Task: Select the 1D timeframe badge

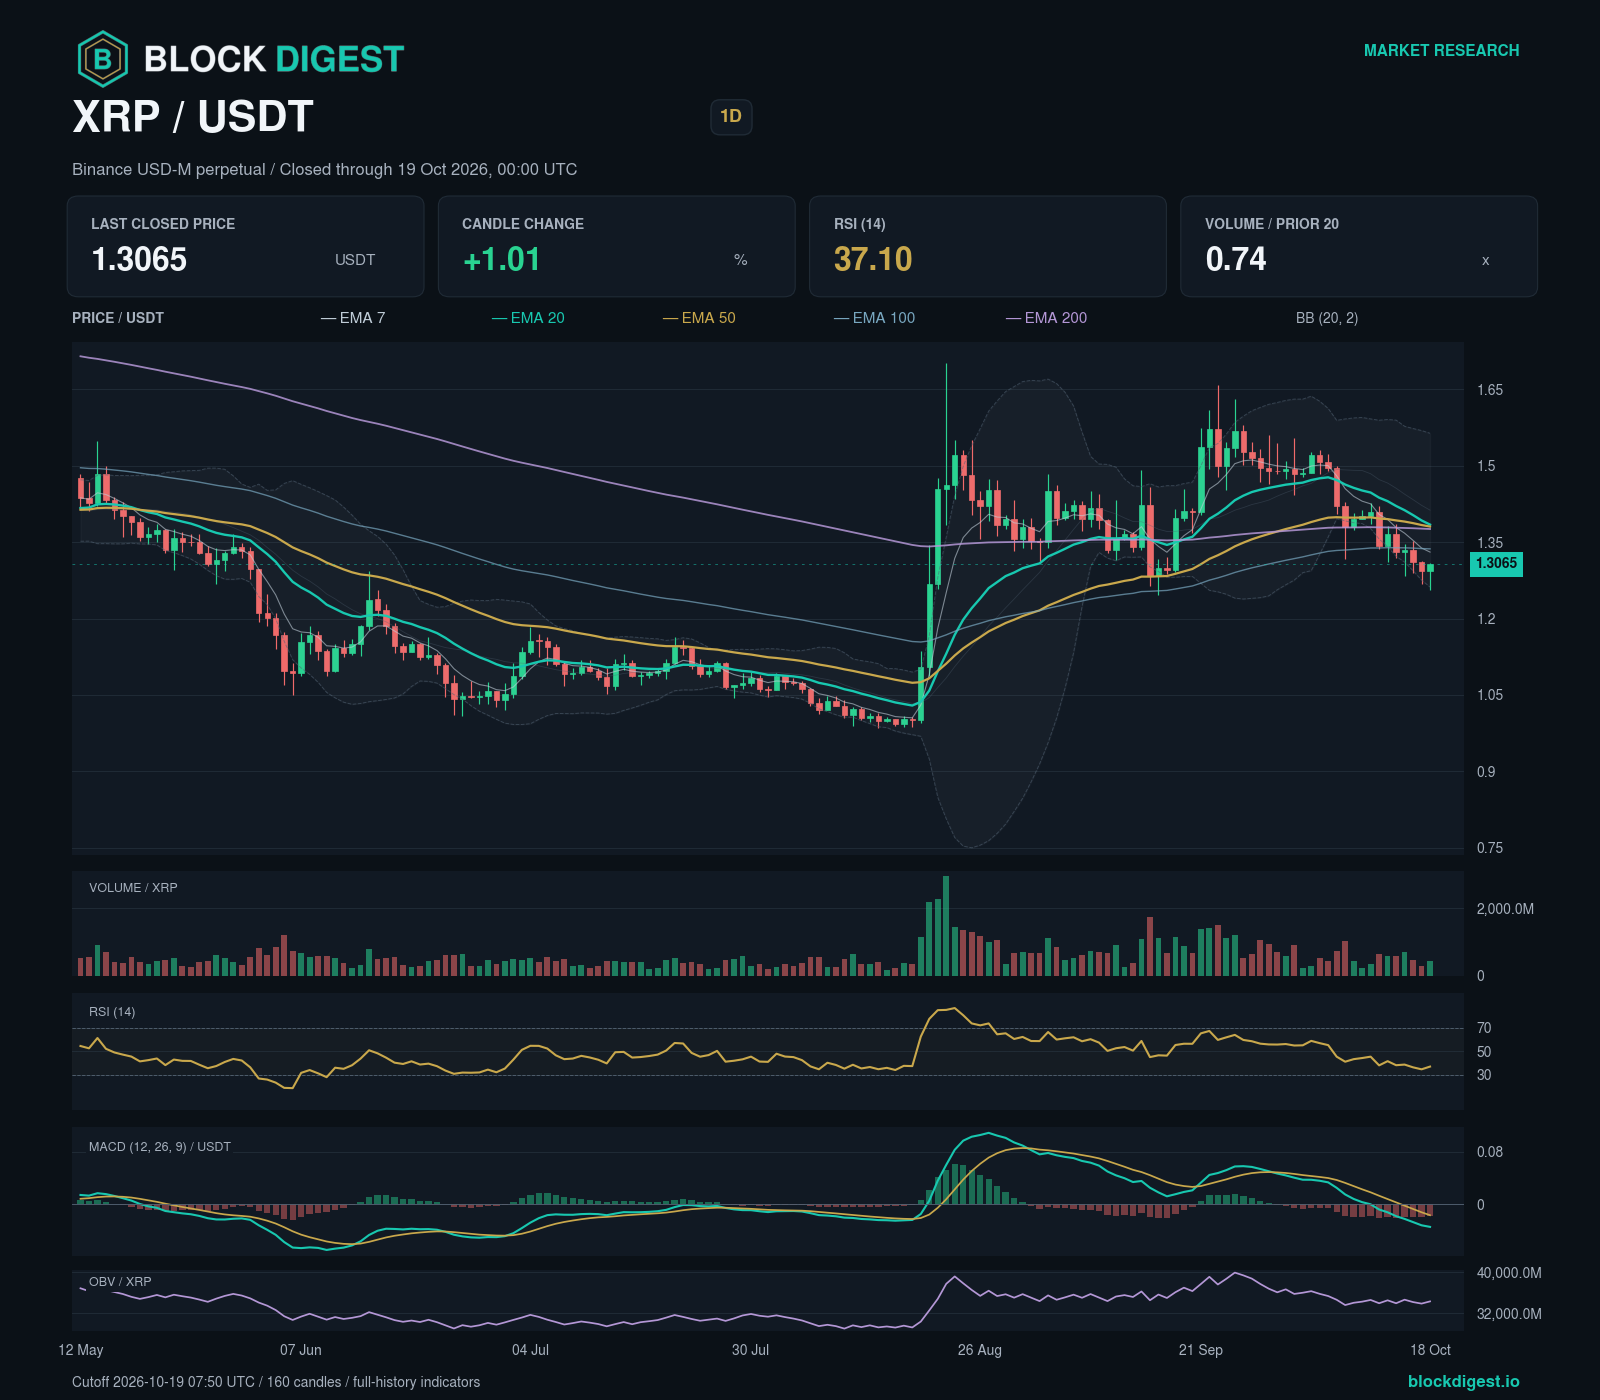Action: pos(731,117)
